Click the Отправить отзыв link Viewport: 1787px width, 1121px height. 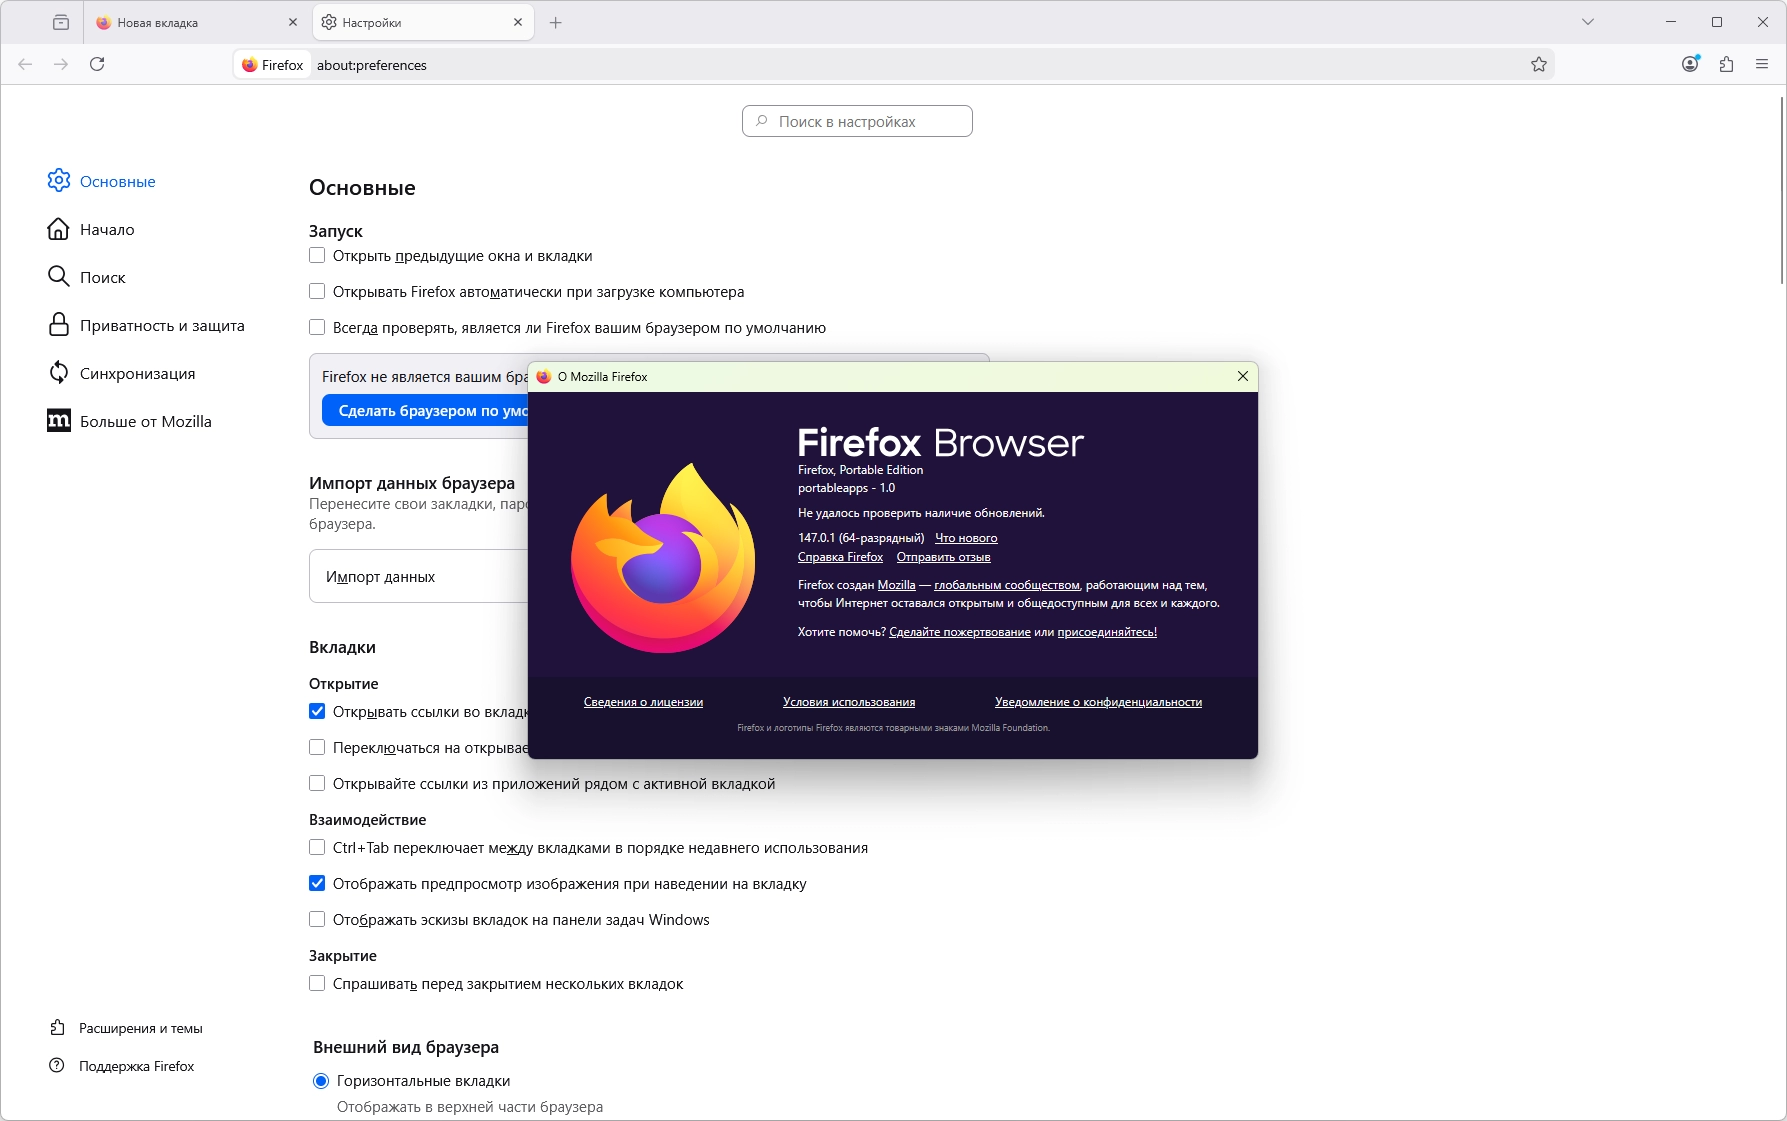coord(943,557)
